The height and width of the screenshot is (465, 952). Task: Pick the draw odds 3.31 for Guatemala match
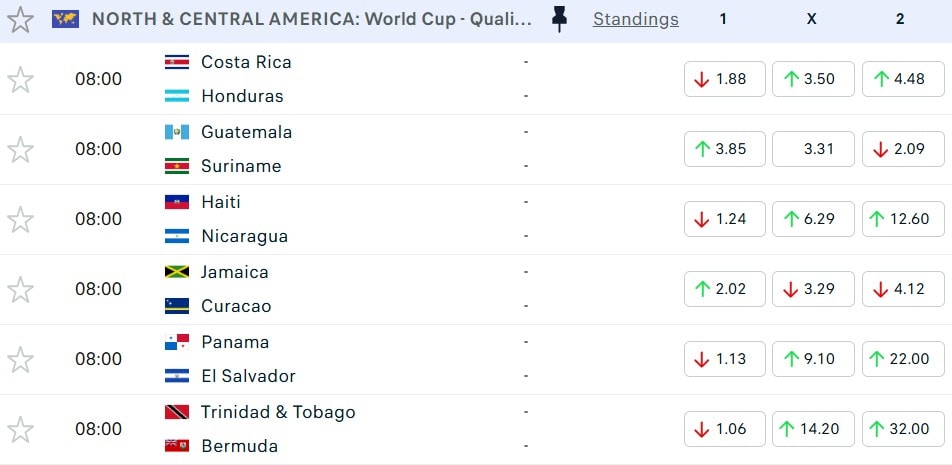click(813, 149)
